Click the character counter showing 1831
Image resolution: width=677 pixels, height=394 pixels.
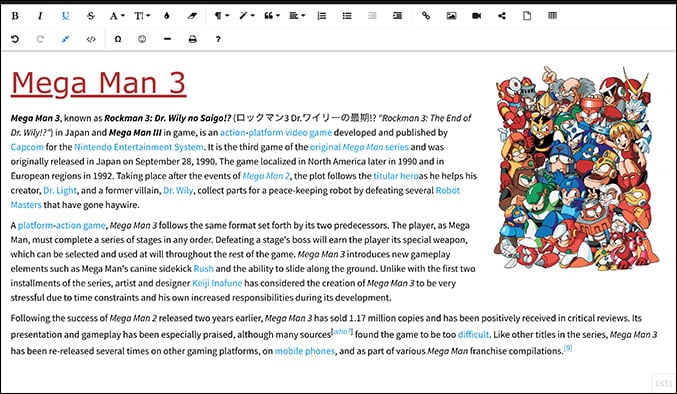click(663, 383)
